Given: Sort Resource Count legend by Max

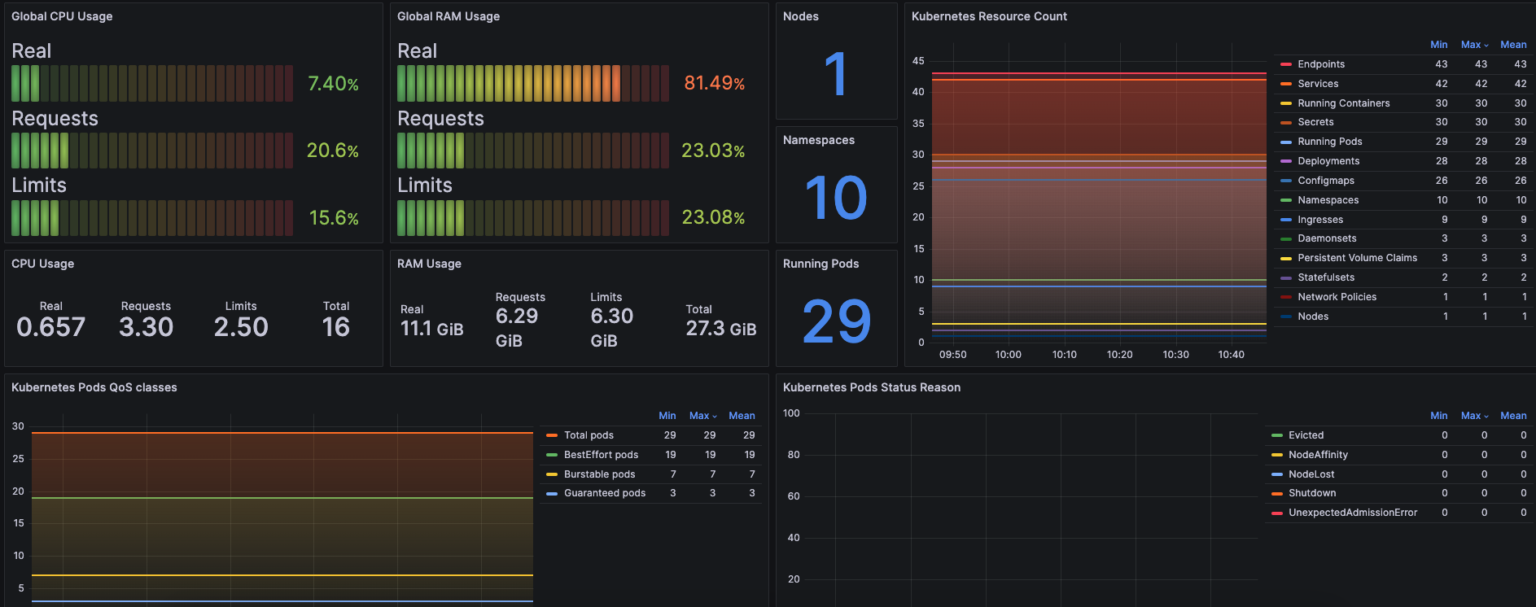Looking at the screenshot, I should [1474, 45].
